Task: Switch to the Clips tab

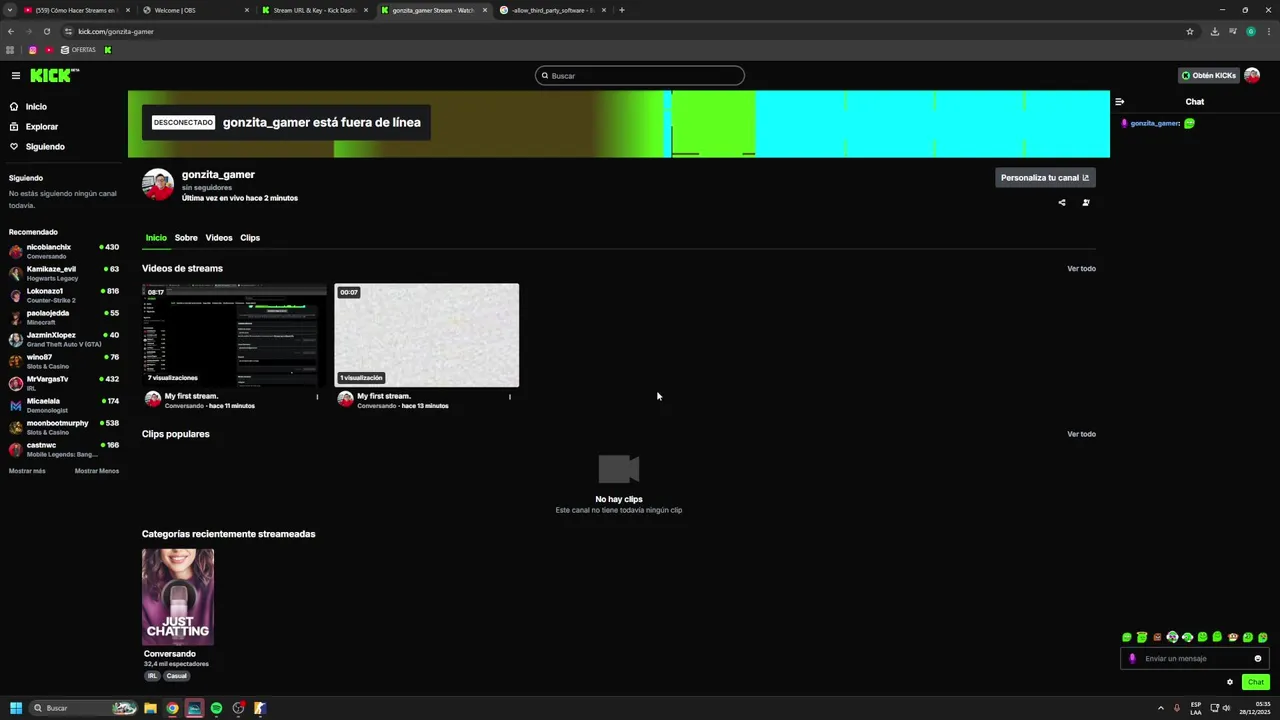Action: [x=250, y=238]
